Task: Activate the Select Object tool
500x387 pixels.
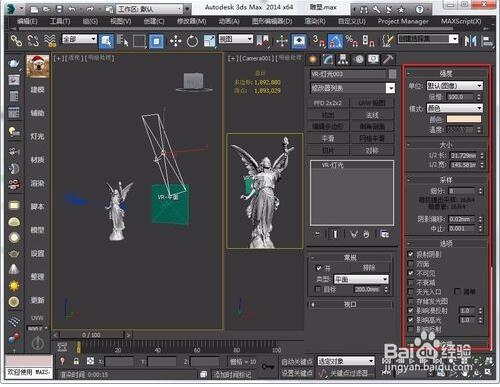Action: coord(106,41)
